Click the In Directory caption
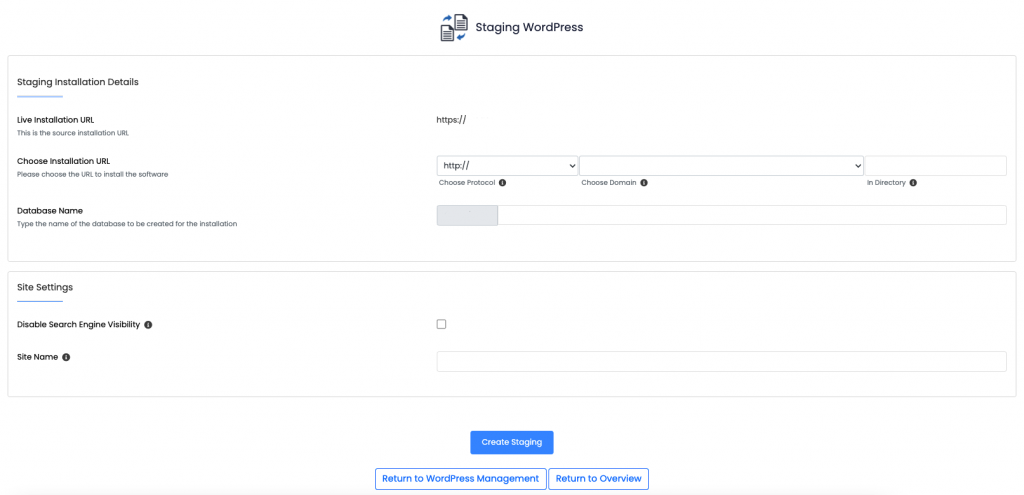Image resolution: width=1024 pixels, height=495 pixels. pos(886,183)
